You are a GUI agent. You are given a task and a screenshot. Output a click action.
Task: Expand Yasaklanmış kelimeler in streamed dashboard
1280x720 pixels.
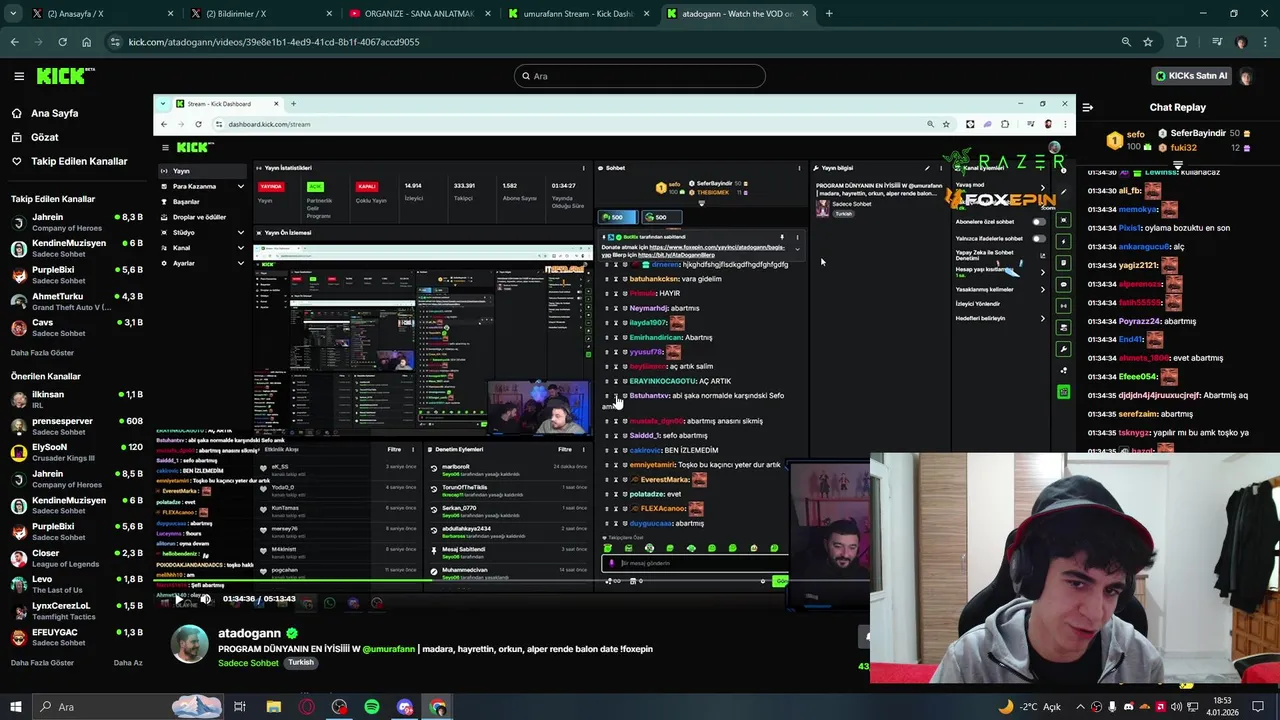point(1042,290)
